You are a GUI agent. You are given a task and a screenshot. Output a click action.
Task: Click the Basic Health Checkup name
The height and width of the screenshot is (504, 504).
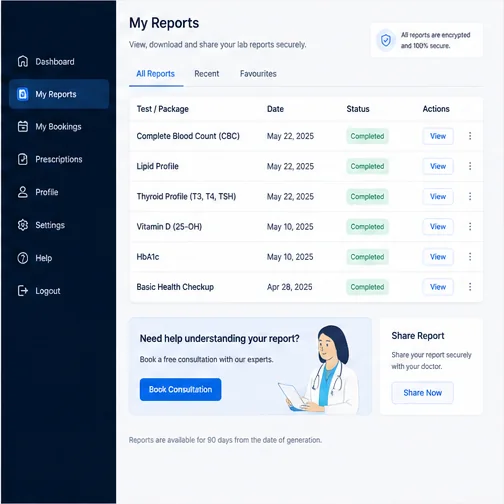[x=175, y=287]
